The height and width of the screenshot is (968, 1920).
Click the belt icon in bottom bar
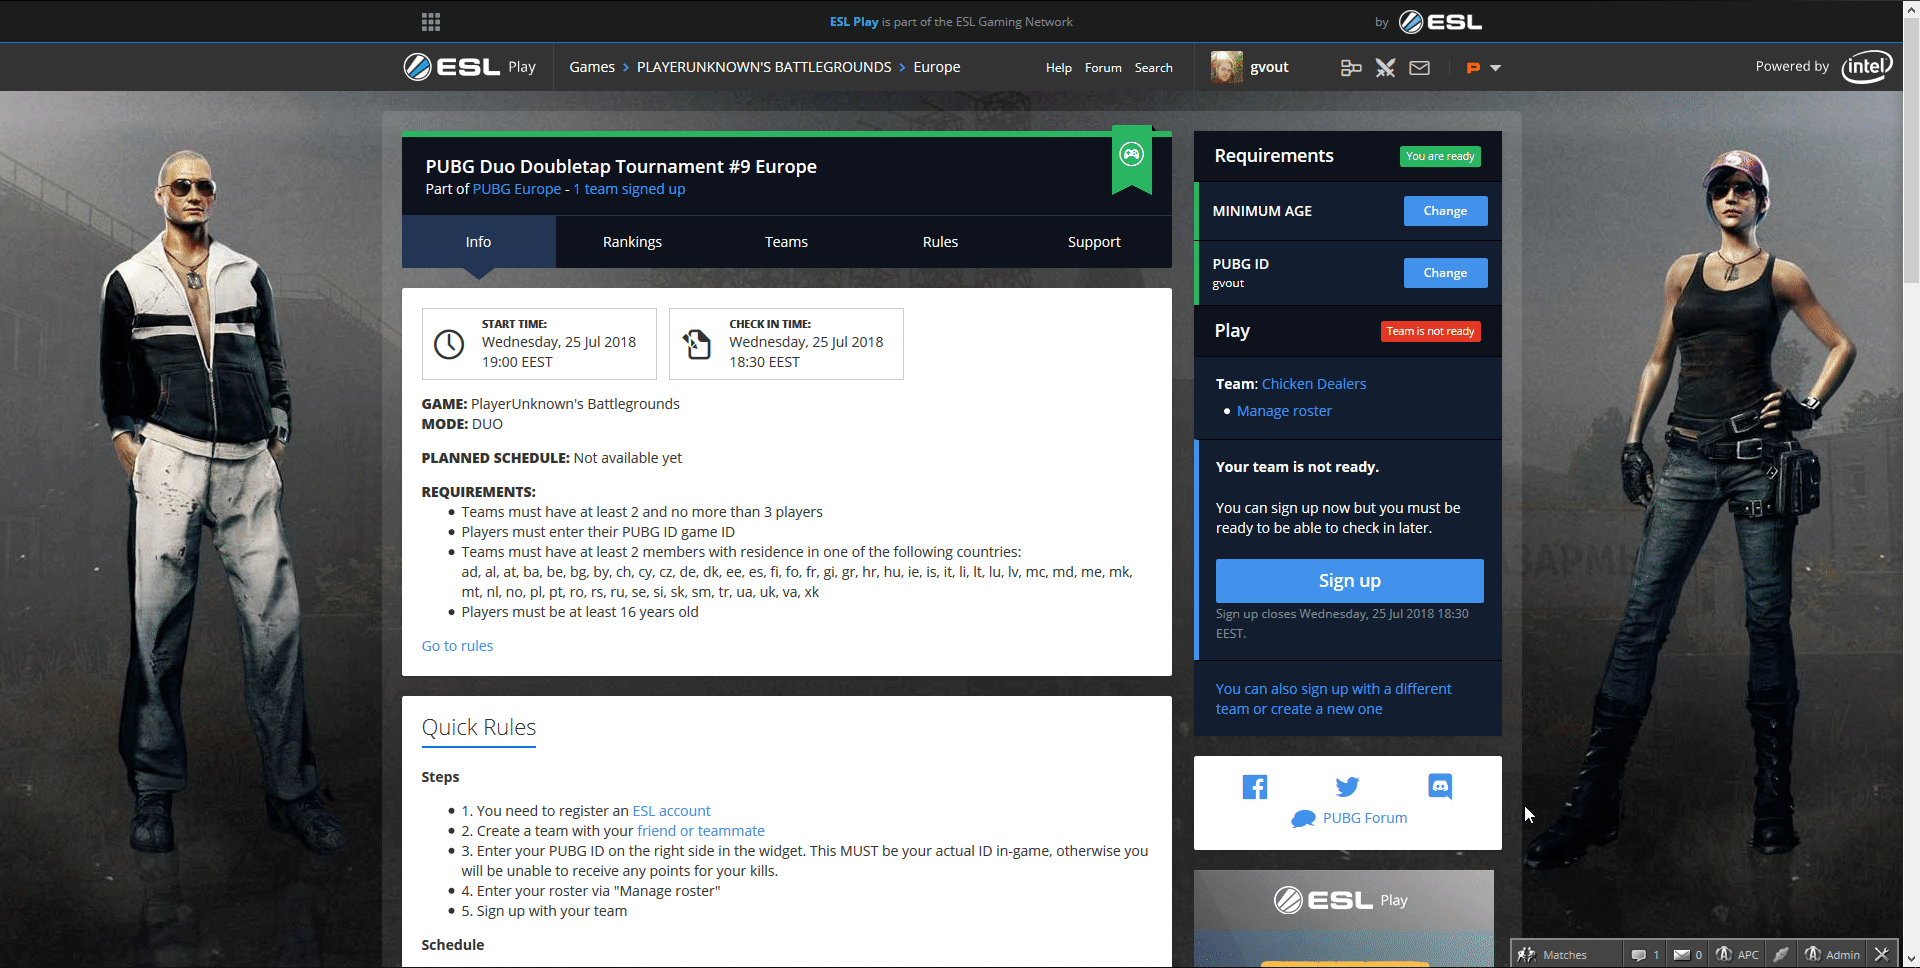1781,955
